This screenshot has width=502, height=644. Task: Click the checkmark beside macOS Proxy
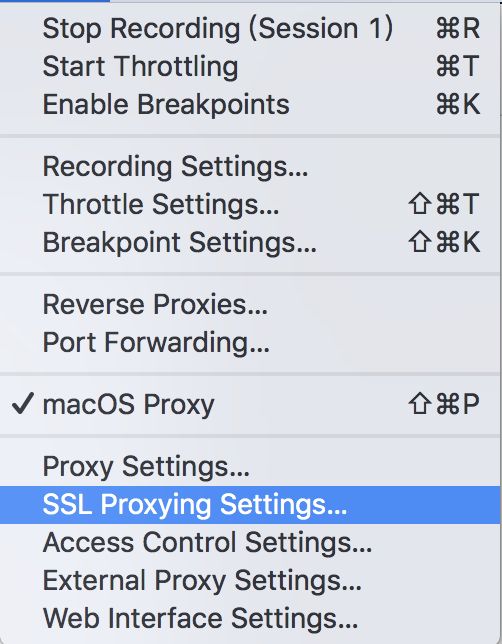tap(23, 404)
